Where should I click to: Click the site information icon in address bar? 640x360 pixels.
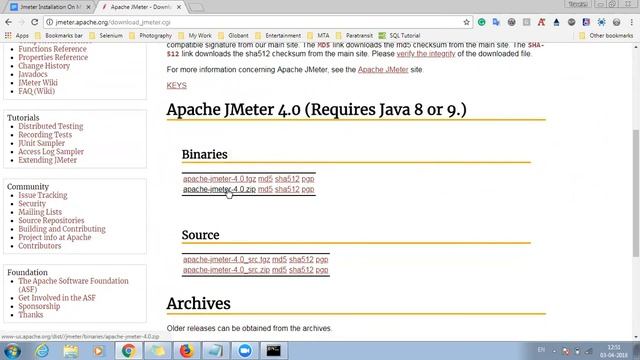tap(49, 22)
